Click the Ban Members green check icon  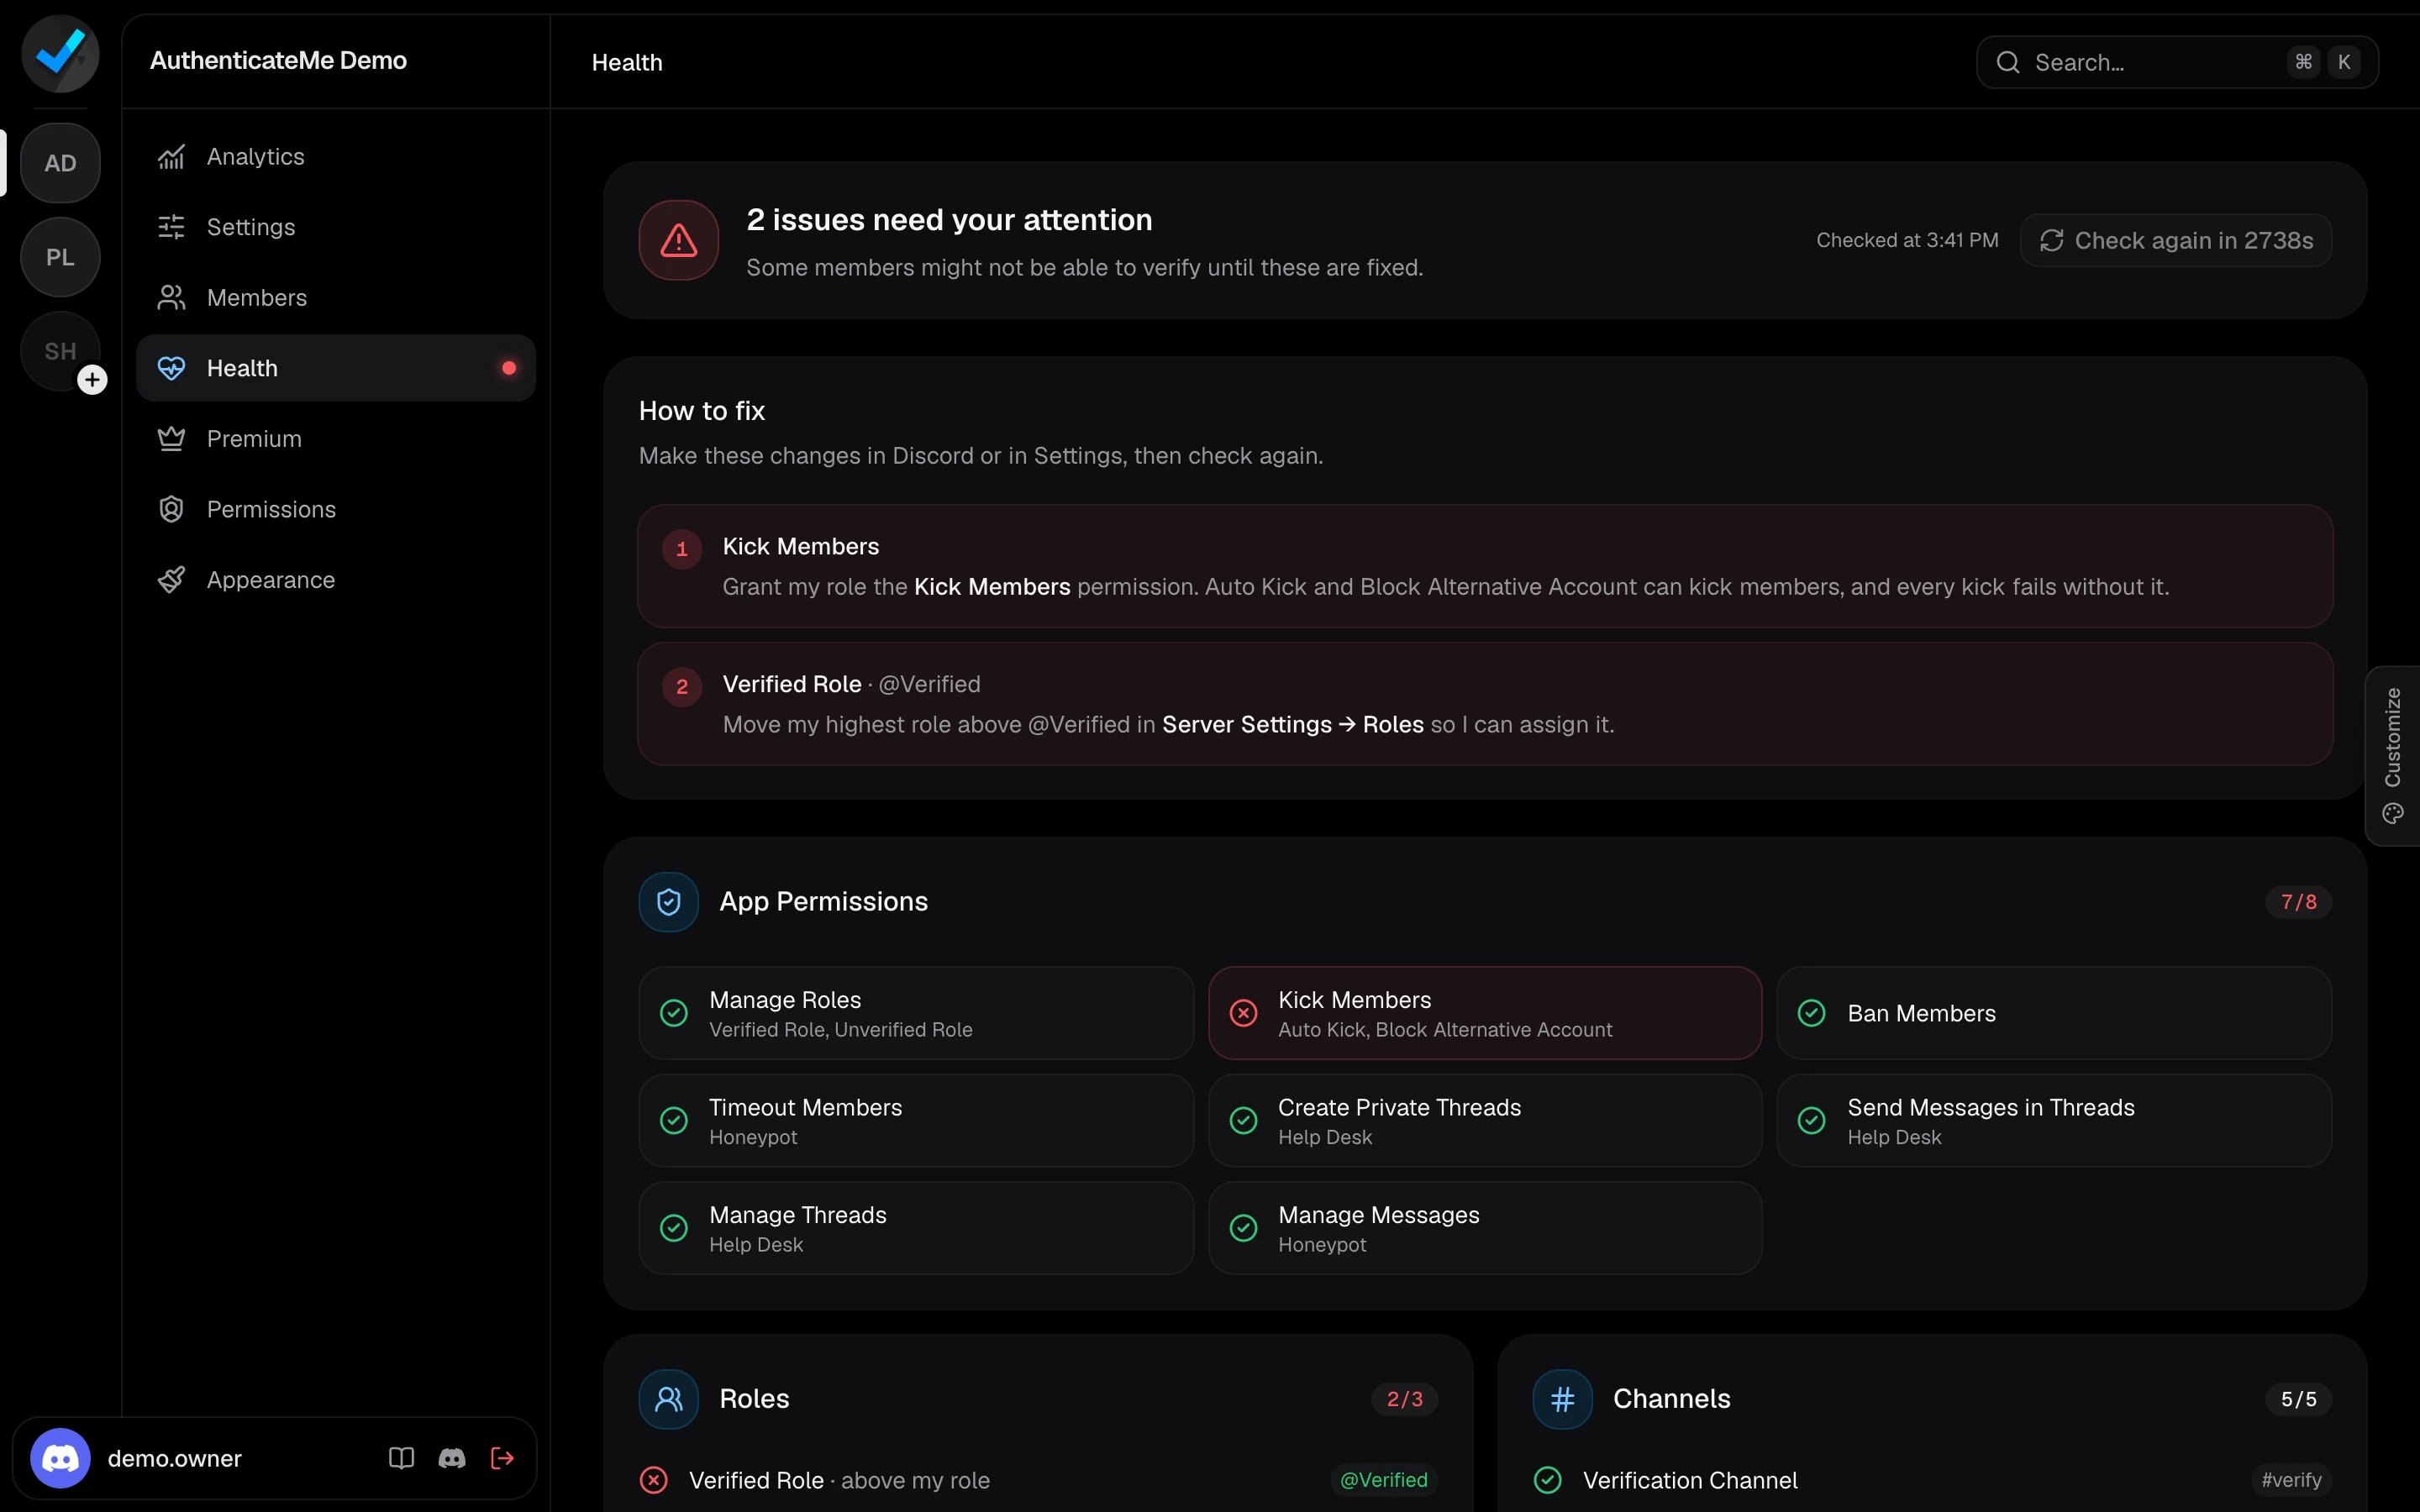1812,1013
